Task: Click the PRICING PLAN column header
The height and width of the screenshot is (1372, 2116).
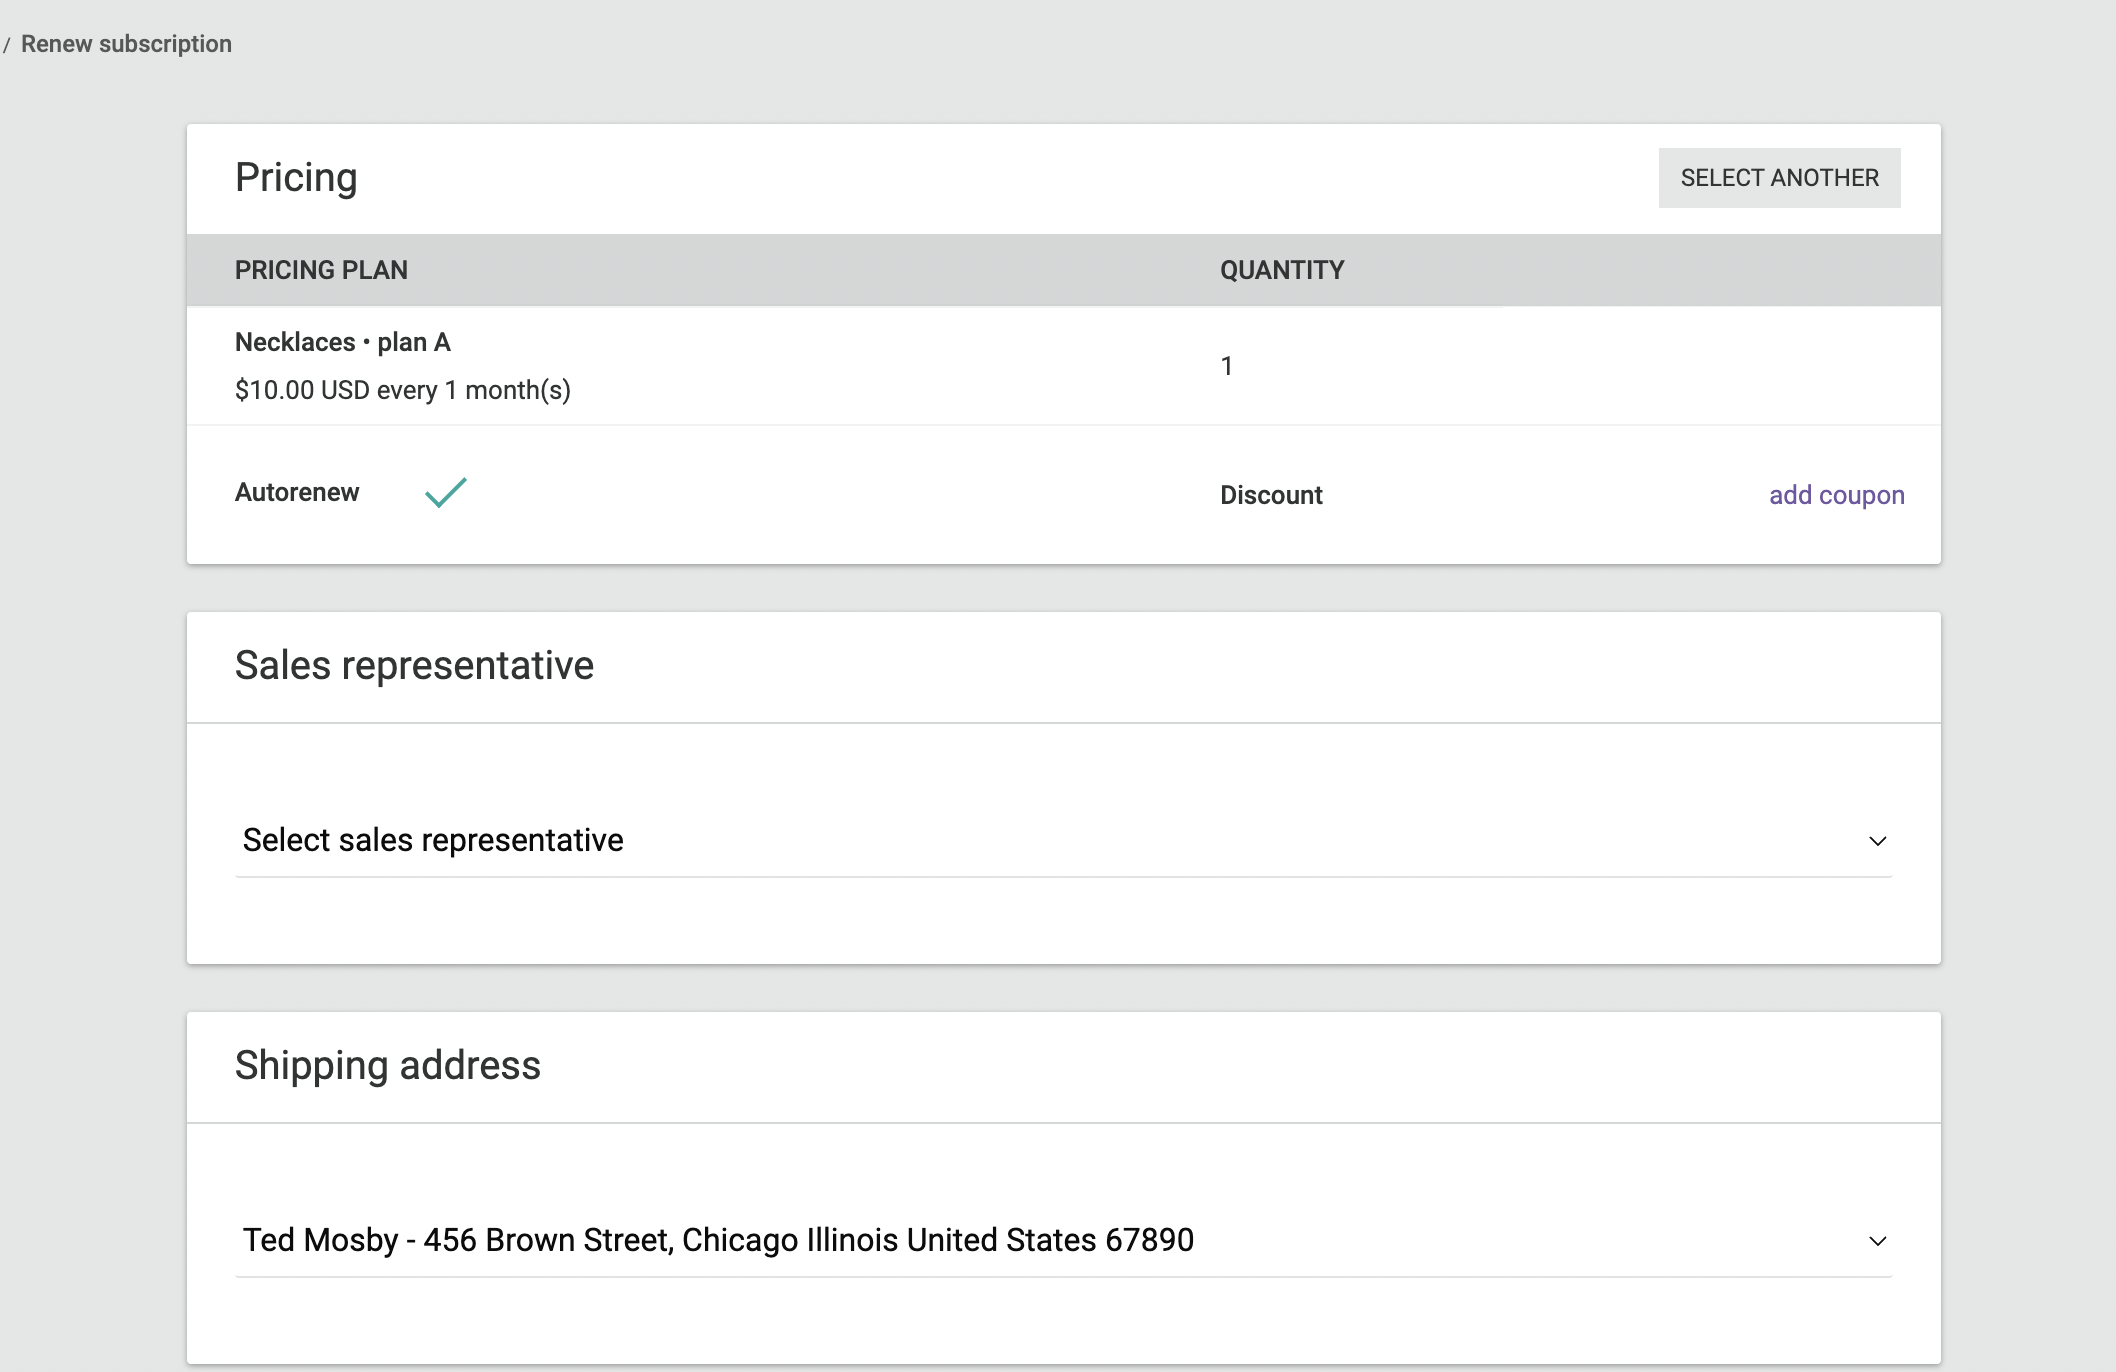Action: [x=321, y=270]
